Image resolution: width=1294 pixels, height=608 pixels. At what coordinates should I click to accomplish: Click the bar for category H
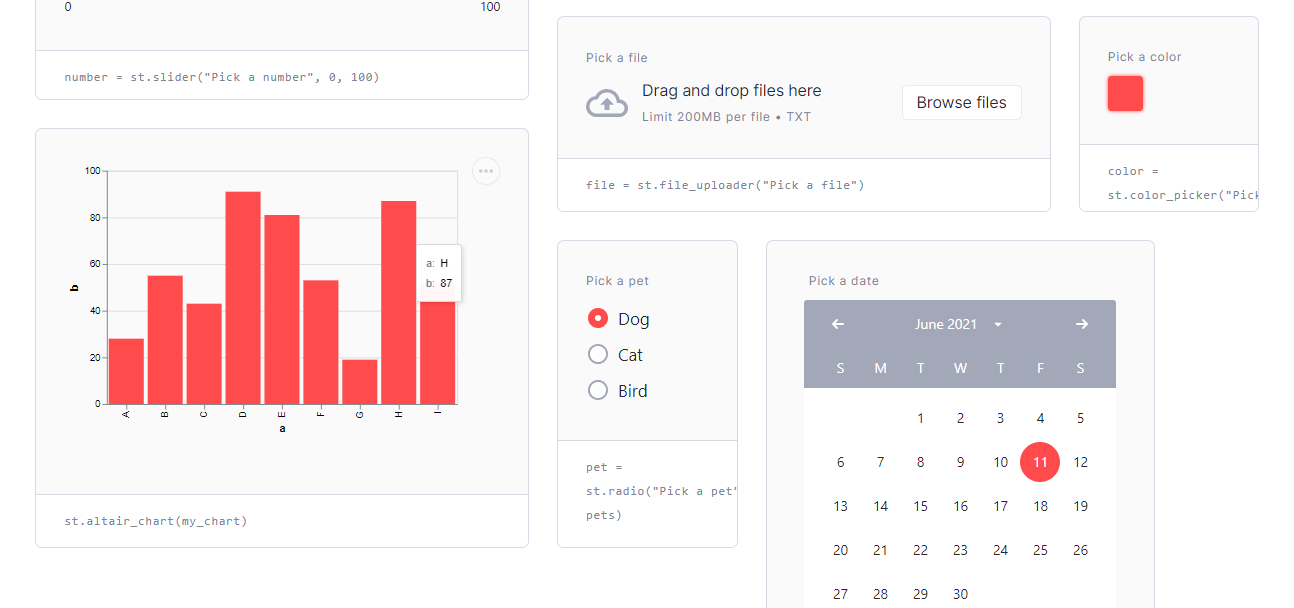399,302
